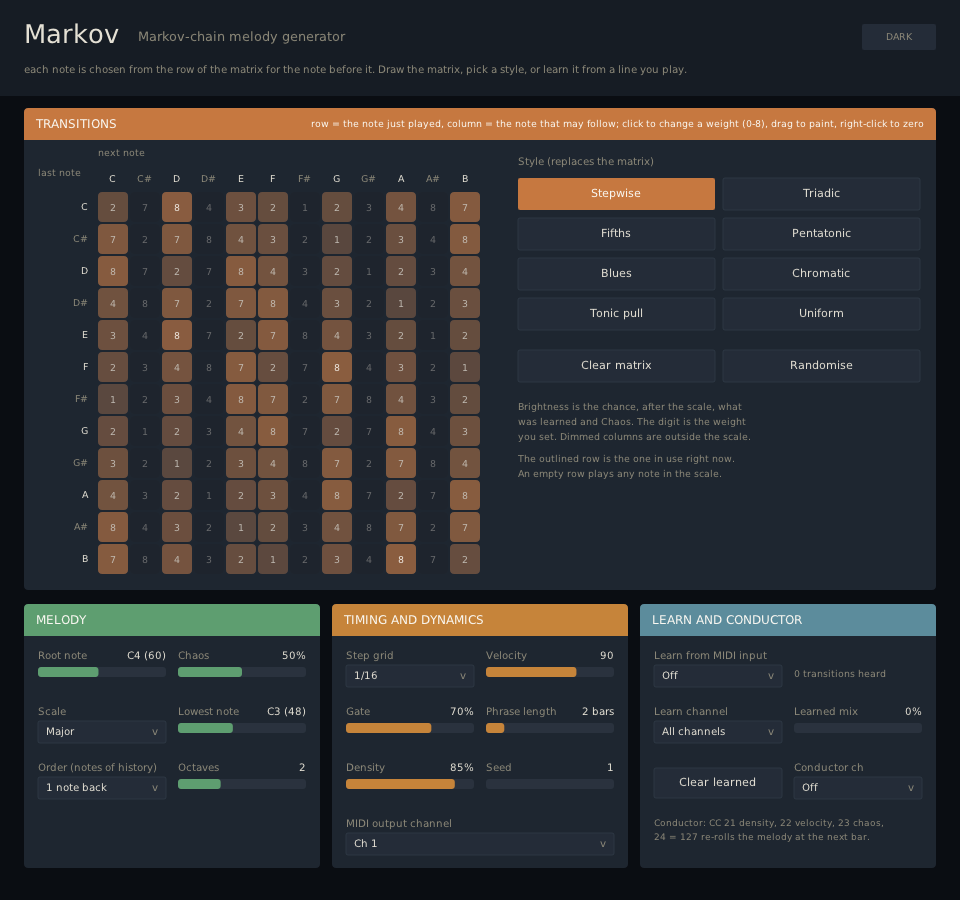Click matrix cell row G, column A
The width and height of the screenshot is (960, 900).
tap(401, 432)
